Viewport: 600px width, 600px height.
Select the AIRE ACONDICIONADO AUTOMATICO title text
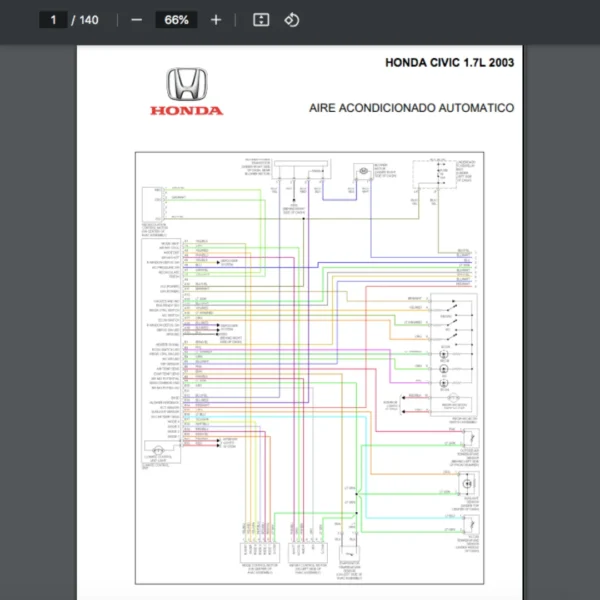tap(411, 107)
